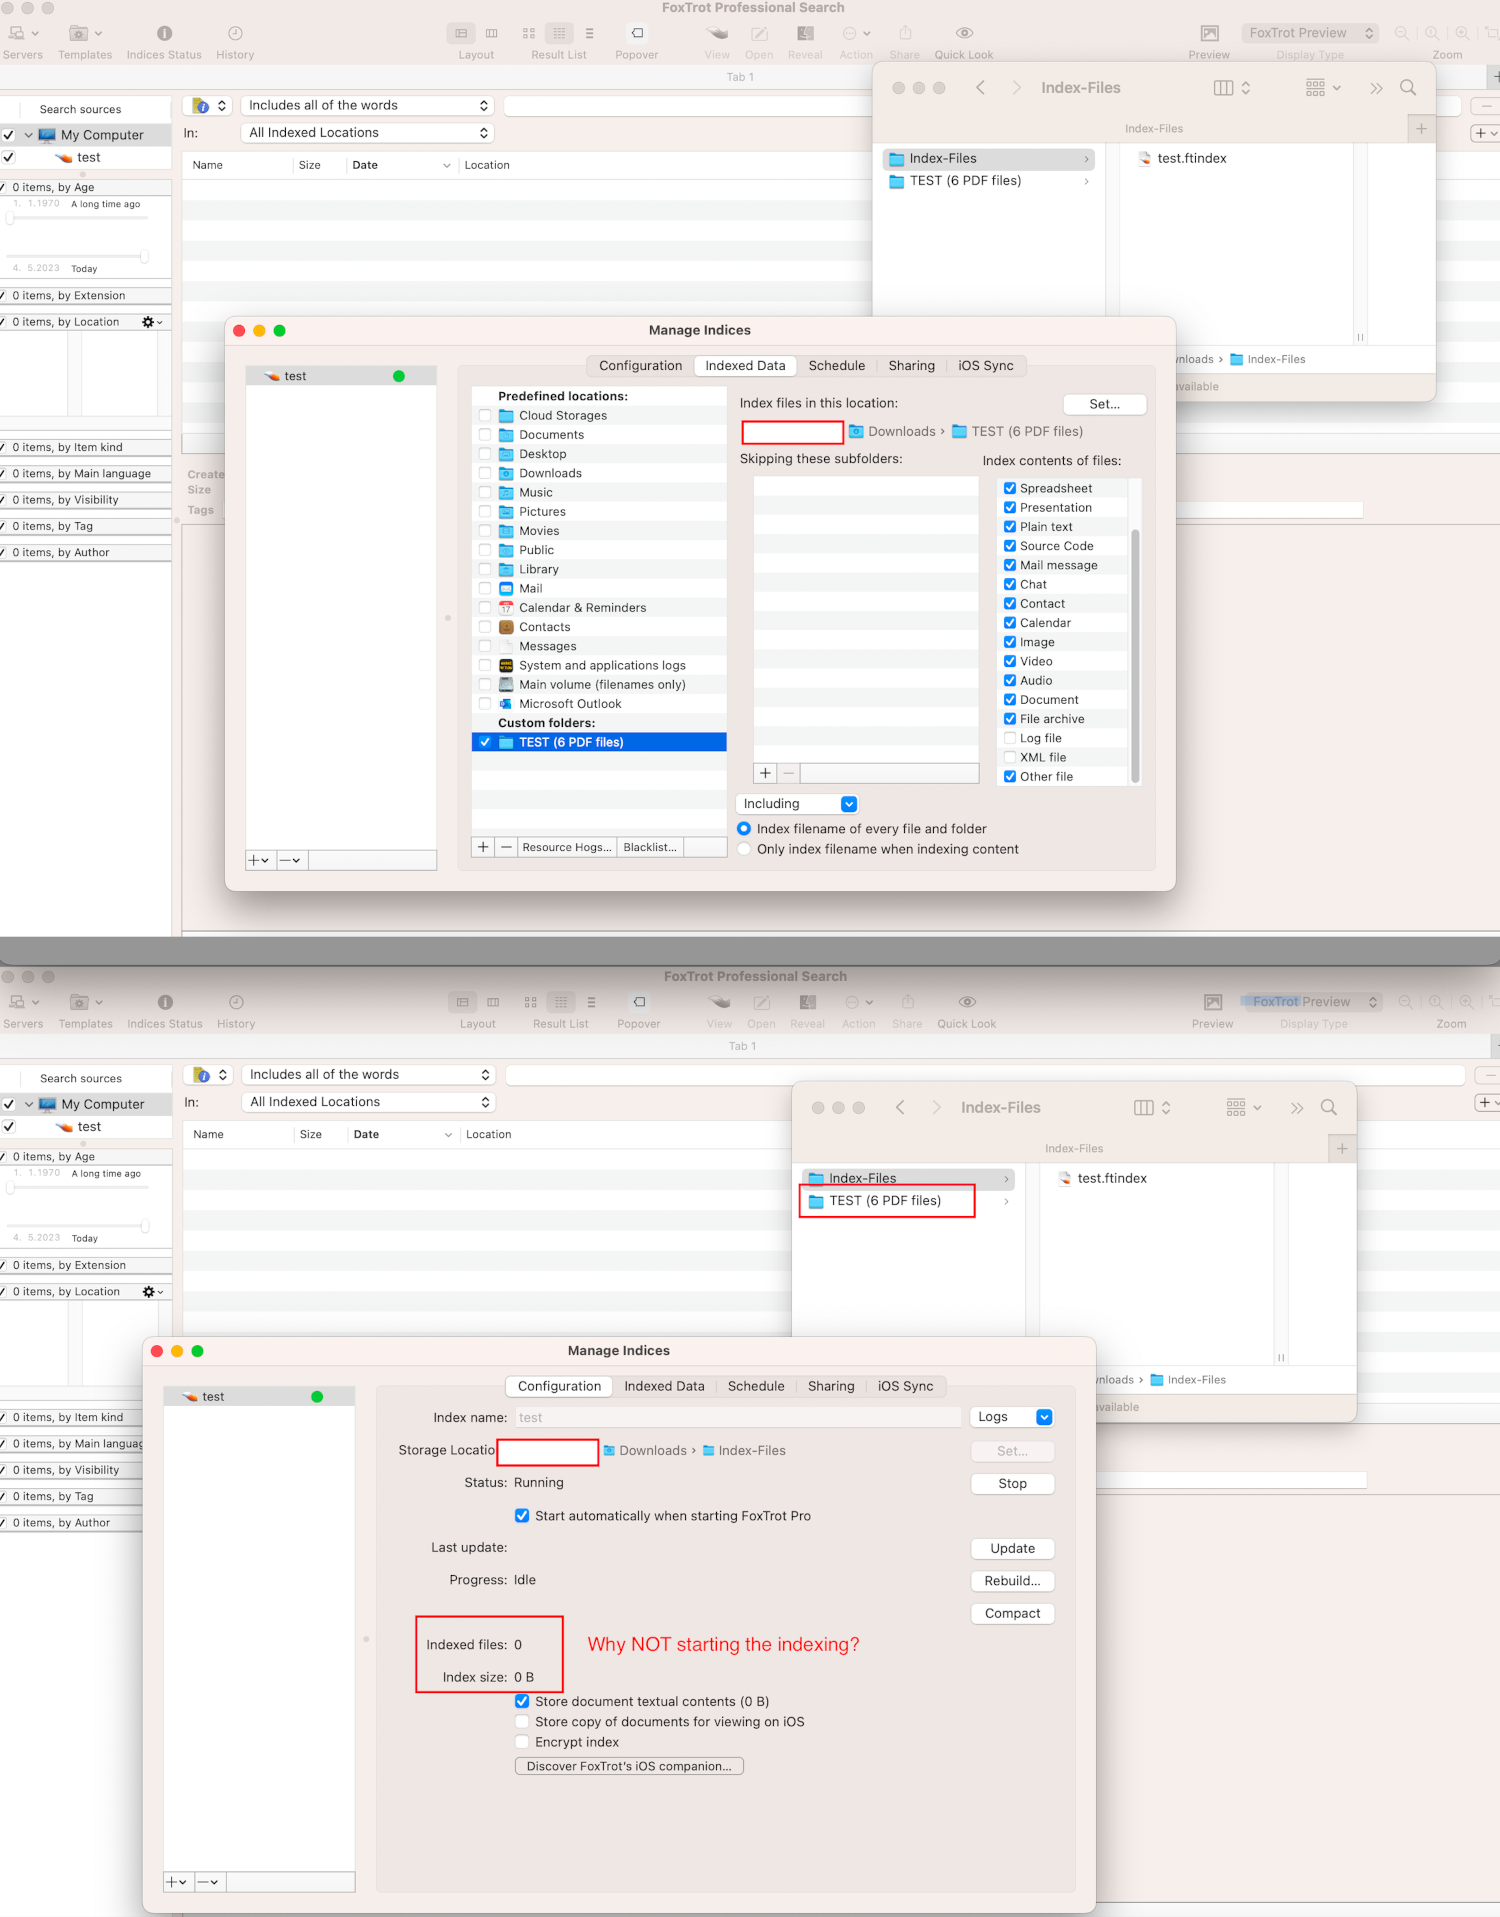Click the Stop button next to Status

pyautogui.click(x=1012, y=1484)
